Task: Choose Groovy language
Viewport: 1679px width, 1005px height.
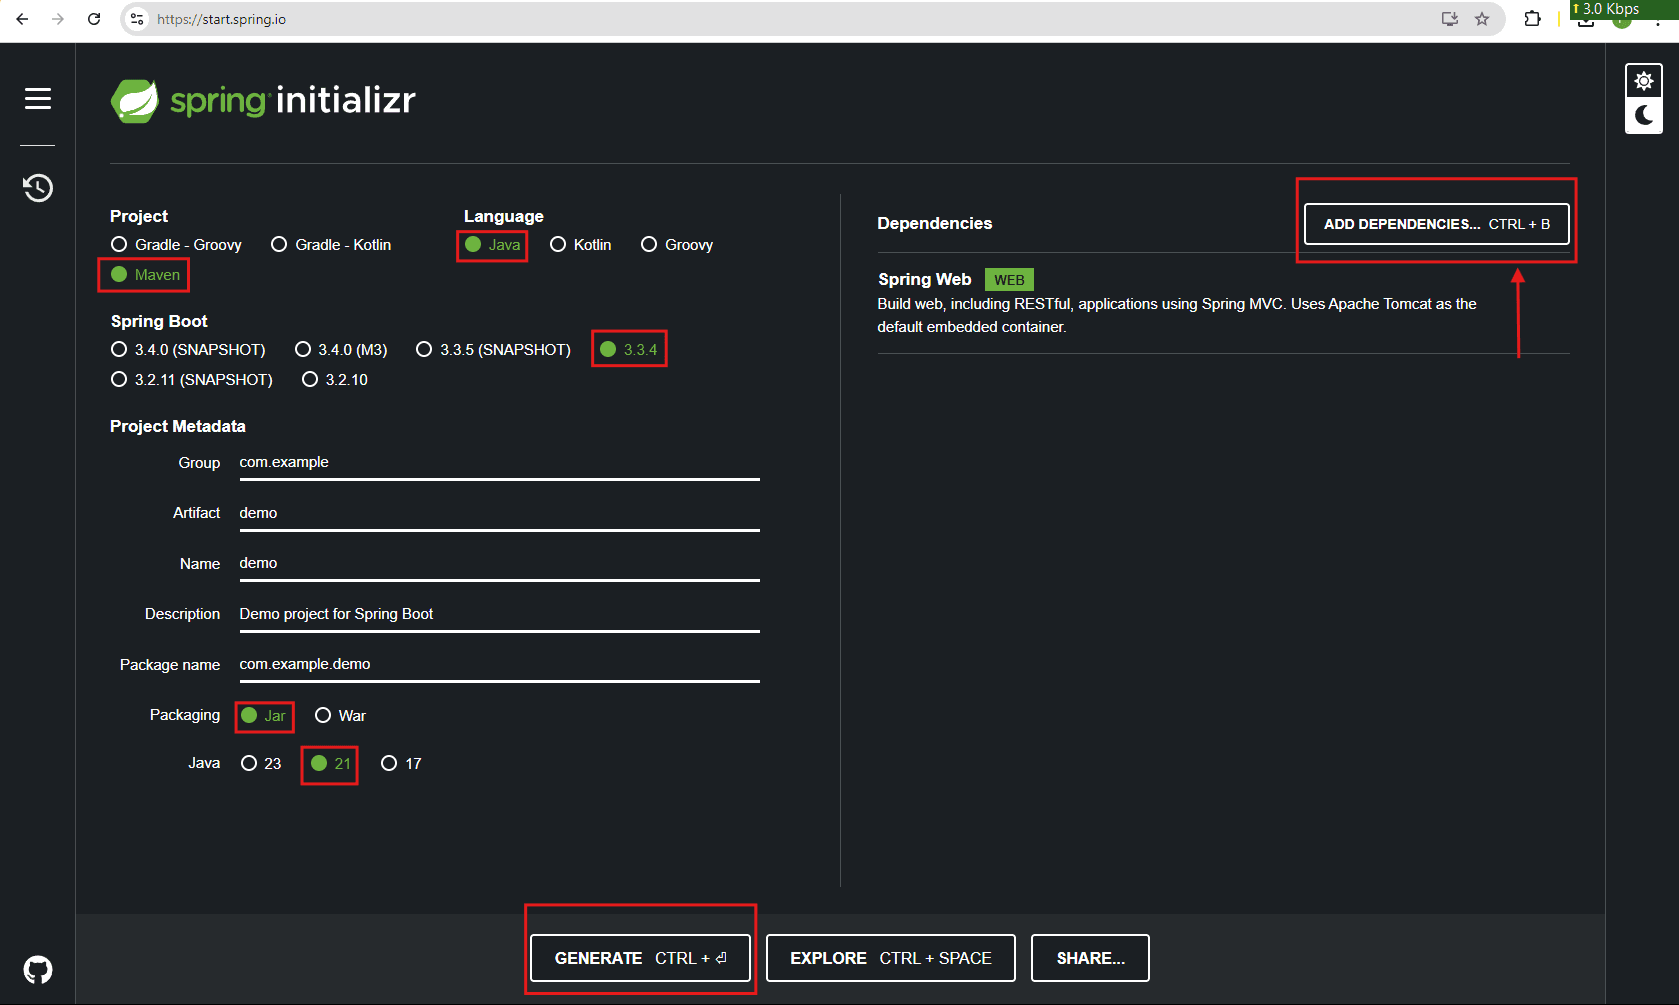Action: 677,245
